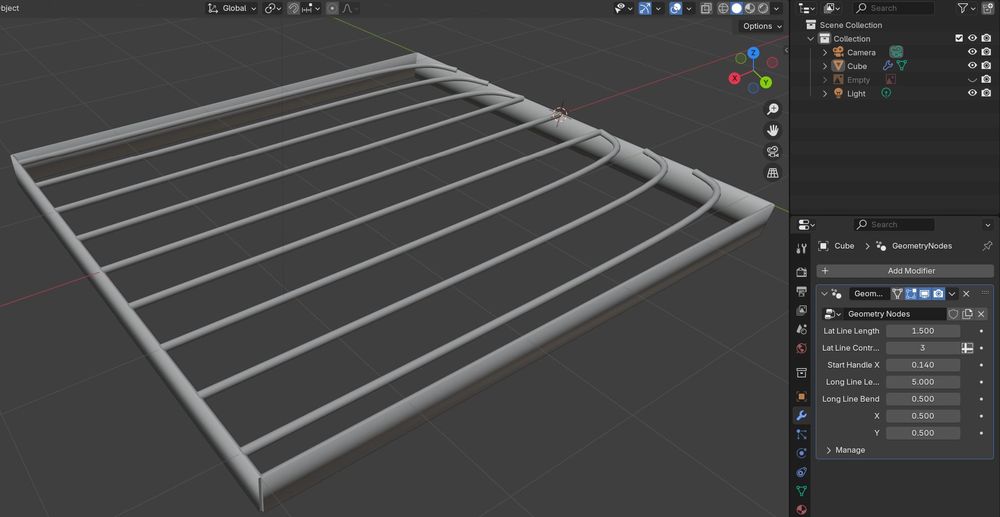Open the Transform Orientation Global dropdown

pos(232,8)
